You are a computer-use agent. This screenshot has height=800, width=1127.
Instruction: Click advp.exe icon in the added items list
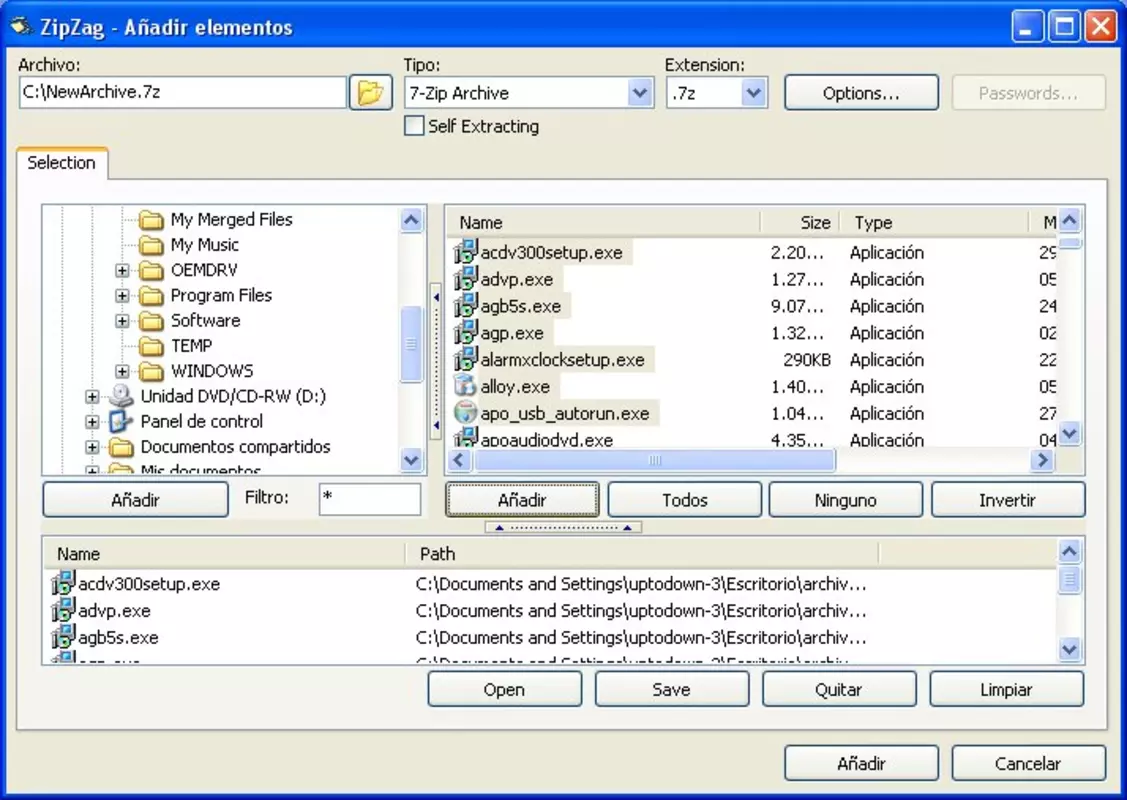63,610
